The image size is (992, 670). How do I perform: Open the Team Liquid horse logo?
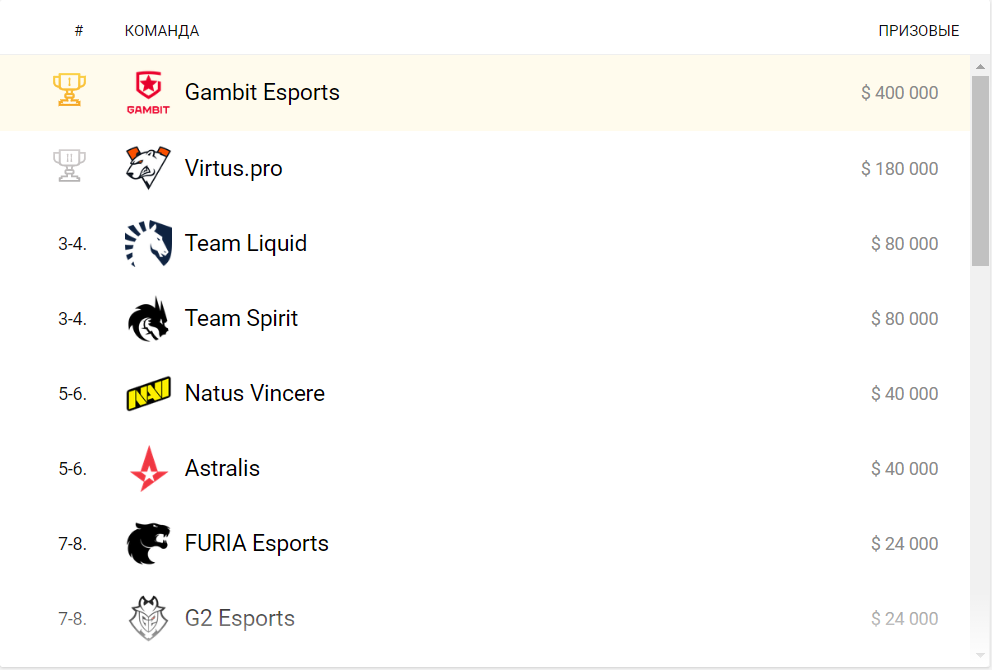coord(148,243)
